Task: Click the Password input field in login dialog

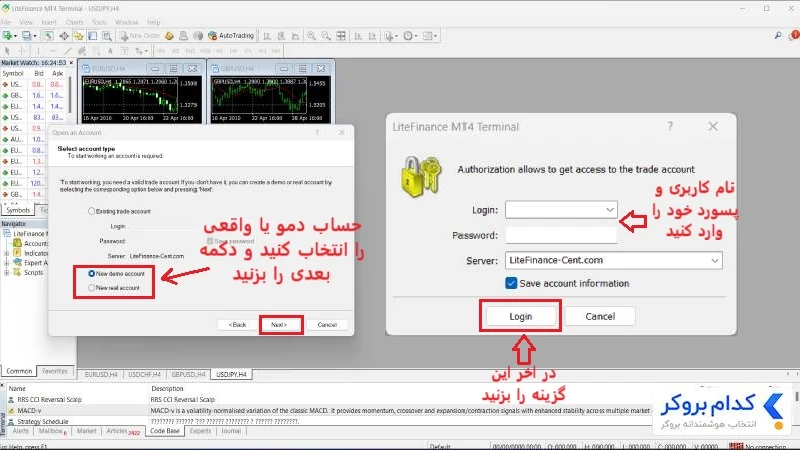Action: (561, 235)
